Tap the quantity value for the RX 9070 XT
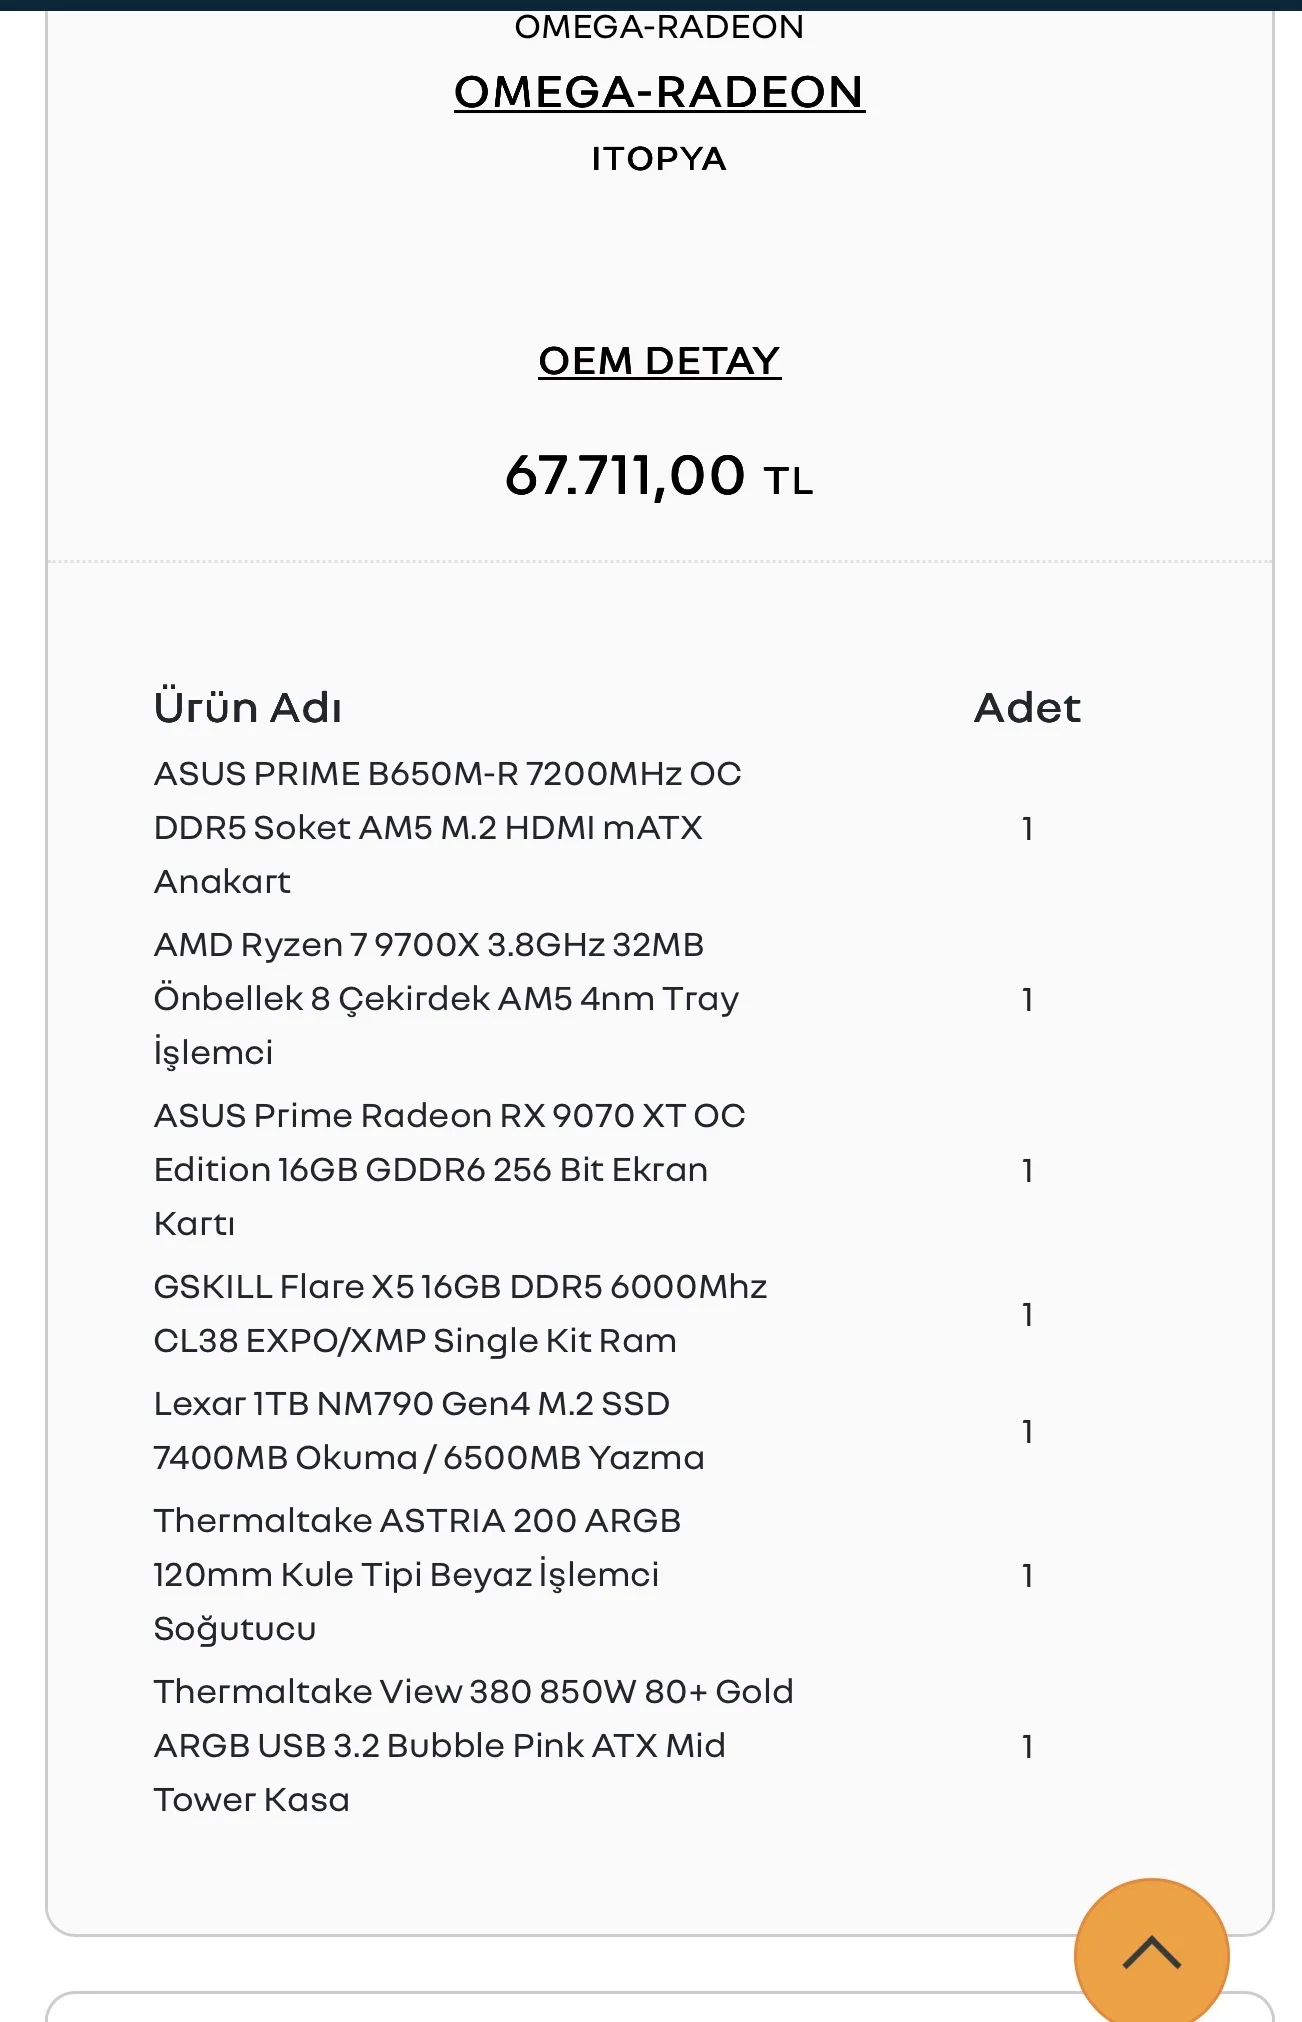 [1027, 1170]
